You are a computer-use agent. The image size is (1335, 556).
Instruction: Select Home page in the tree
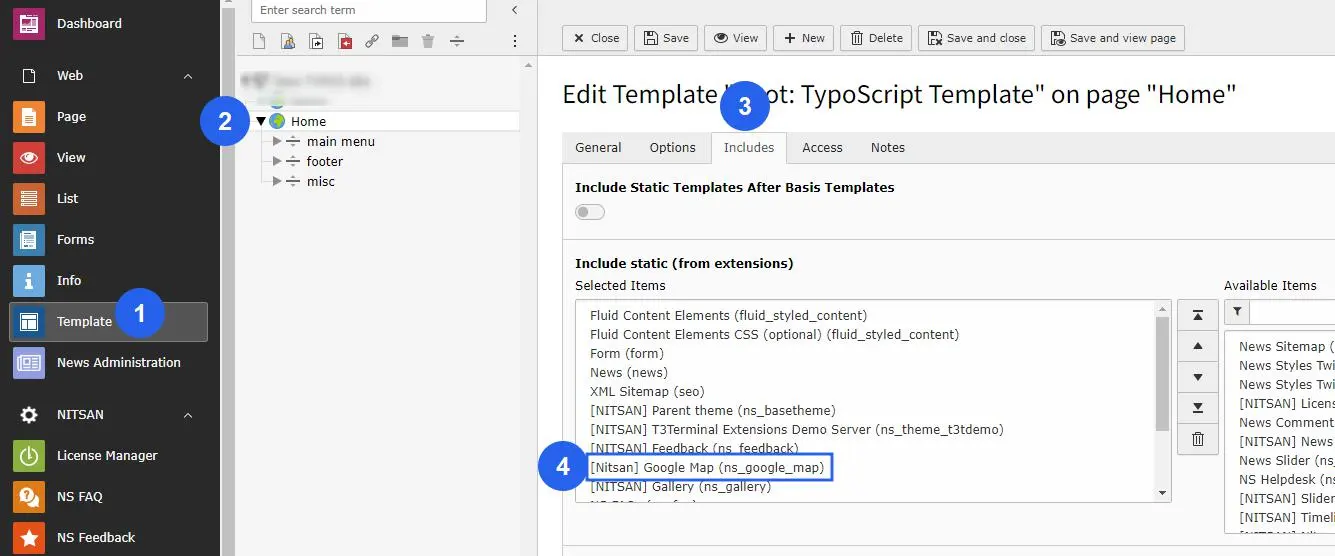(x=308, y=121)
